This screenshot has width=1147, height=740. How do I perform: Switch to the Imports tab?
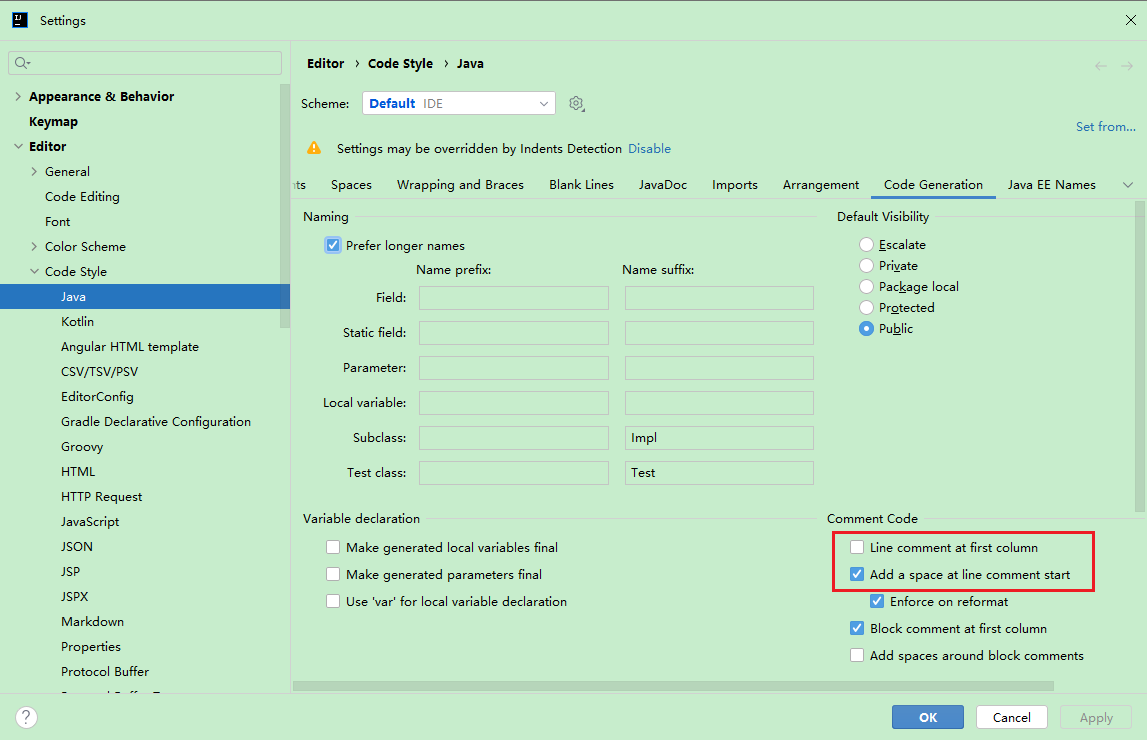(x=734, y=185)
